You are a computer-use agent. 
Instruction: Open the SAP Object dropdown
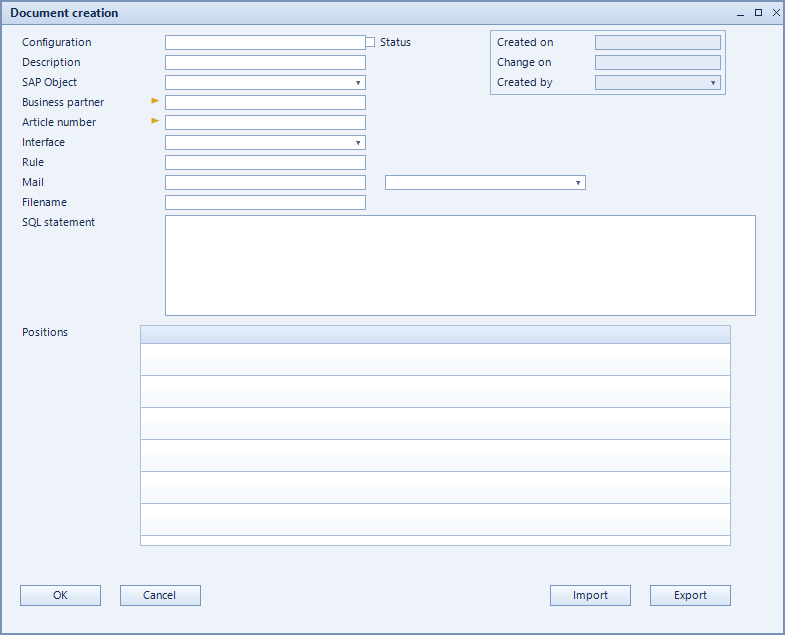coord(358,83)
